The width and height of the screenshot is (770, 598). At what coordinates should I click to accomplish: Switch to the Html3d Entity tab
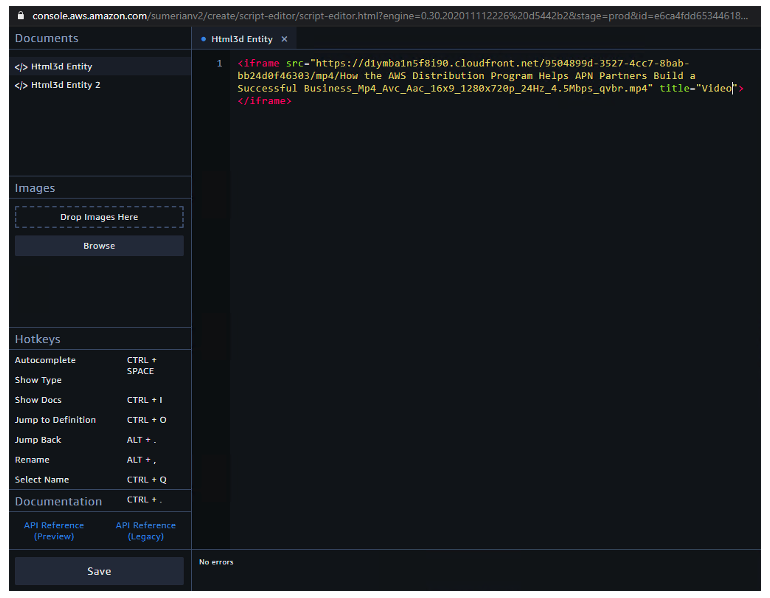241,39
